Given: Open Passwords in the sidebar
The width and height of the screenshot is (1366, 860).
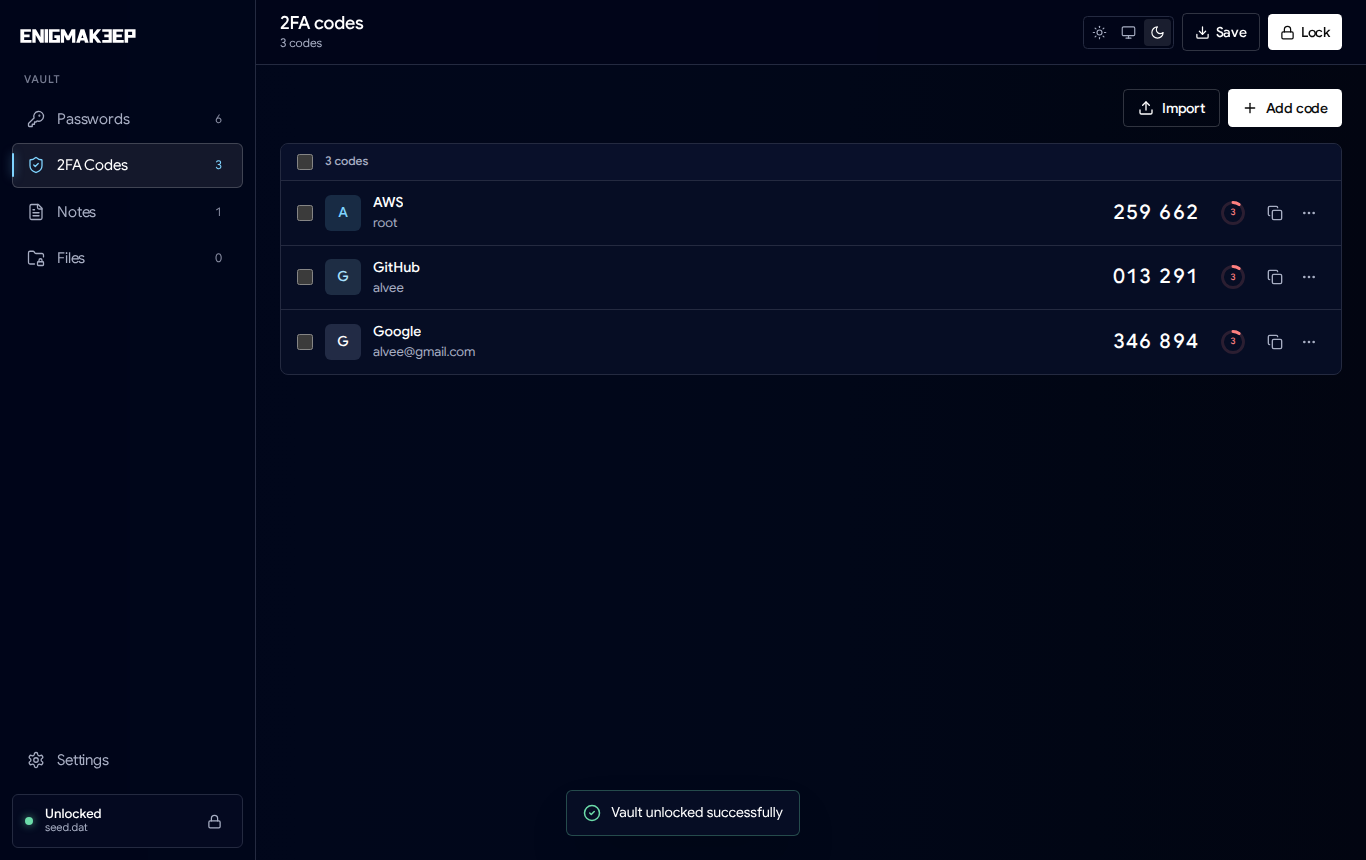Looking at the screenshot, I should click(x=127, y=119).
